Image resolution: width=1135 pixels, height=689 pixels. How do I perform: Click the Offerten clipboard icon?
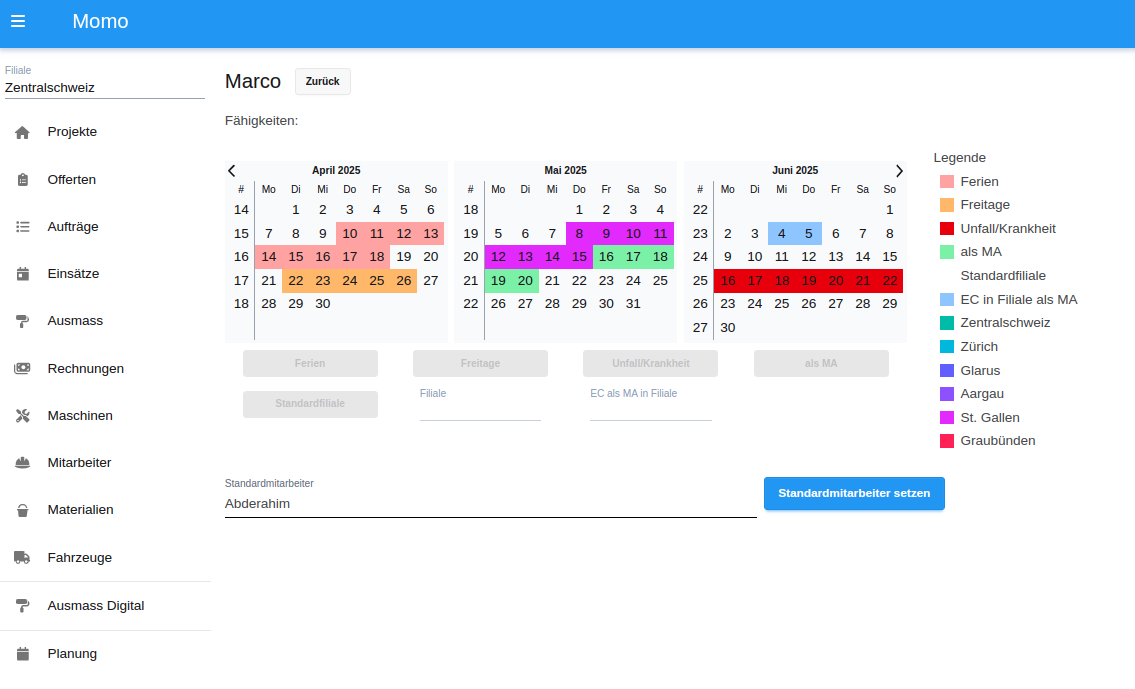(23, 180)
